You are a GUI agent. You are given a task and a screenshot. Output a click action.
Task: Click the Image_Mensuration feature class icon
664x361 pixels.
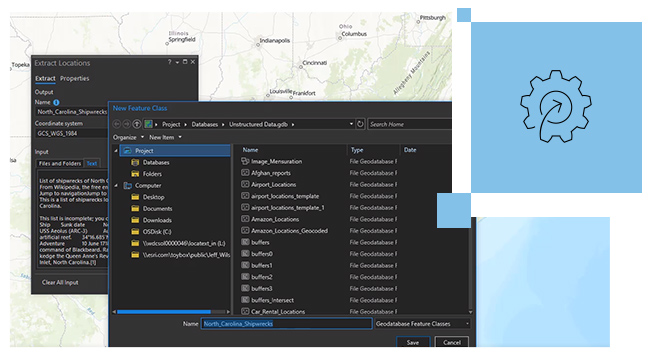coord(245,161)
